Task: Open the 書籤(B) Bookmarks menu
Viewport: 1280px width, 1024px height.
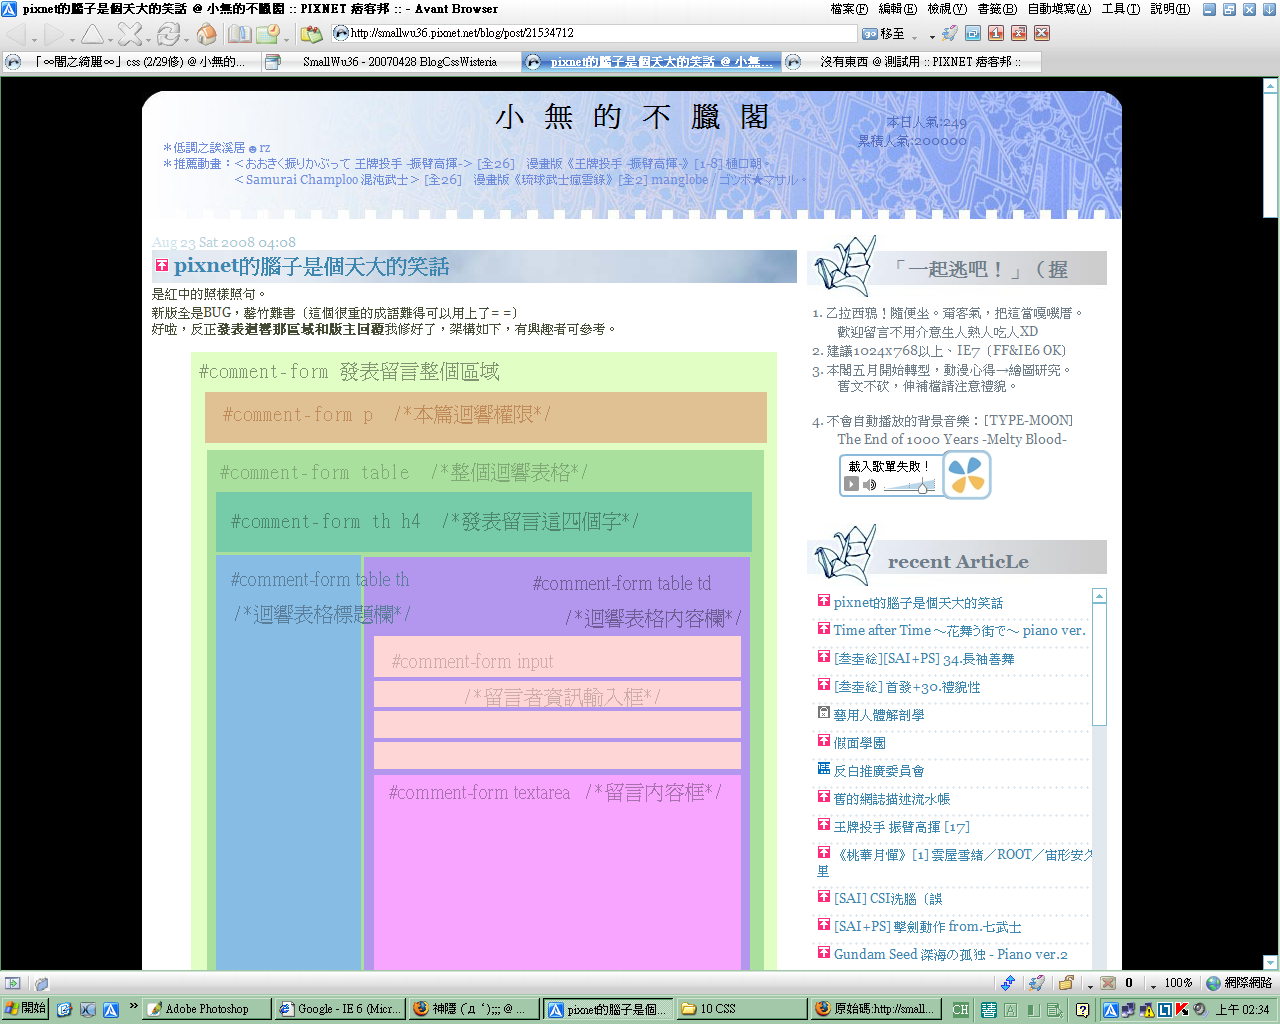Action: 997,9
